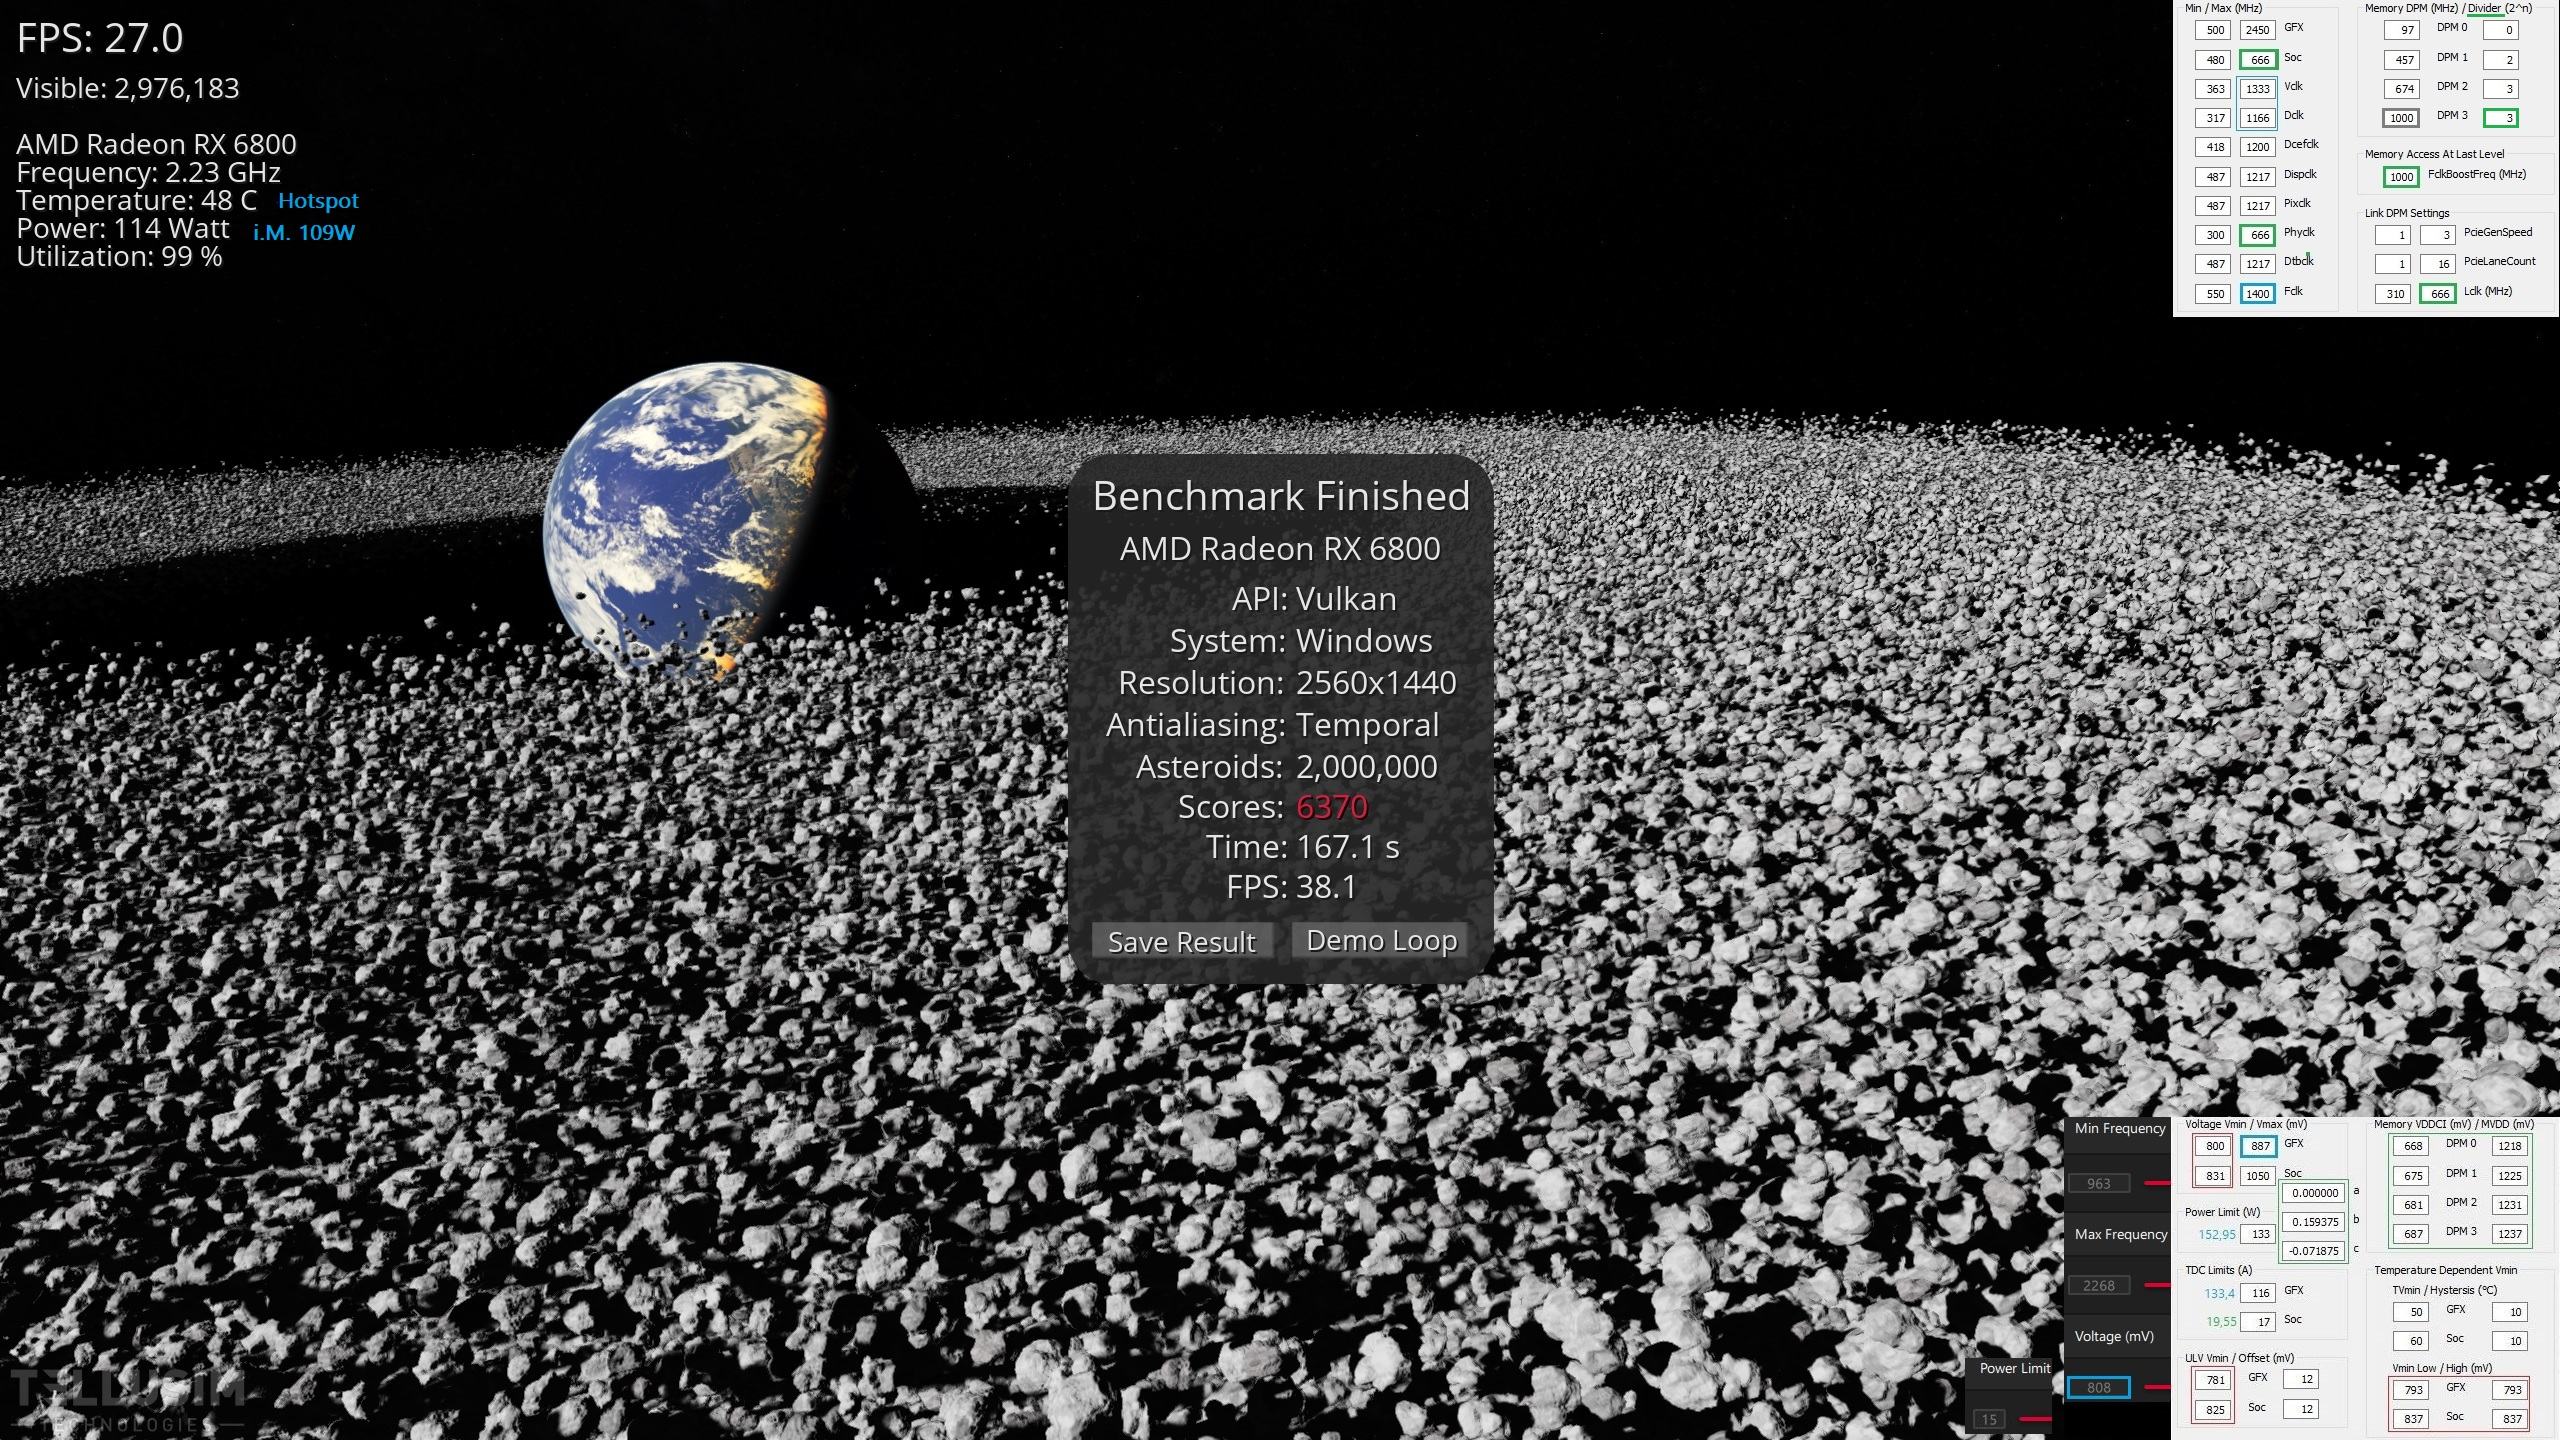The width and height of the screenshot is (2560, 1440).
Task: Select the Dcefclk minimum field 418
Action: coord(2213,146)
